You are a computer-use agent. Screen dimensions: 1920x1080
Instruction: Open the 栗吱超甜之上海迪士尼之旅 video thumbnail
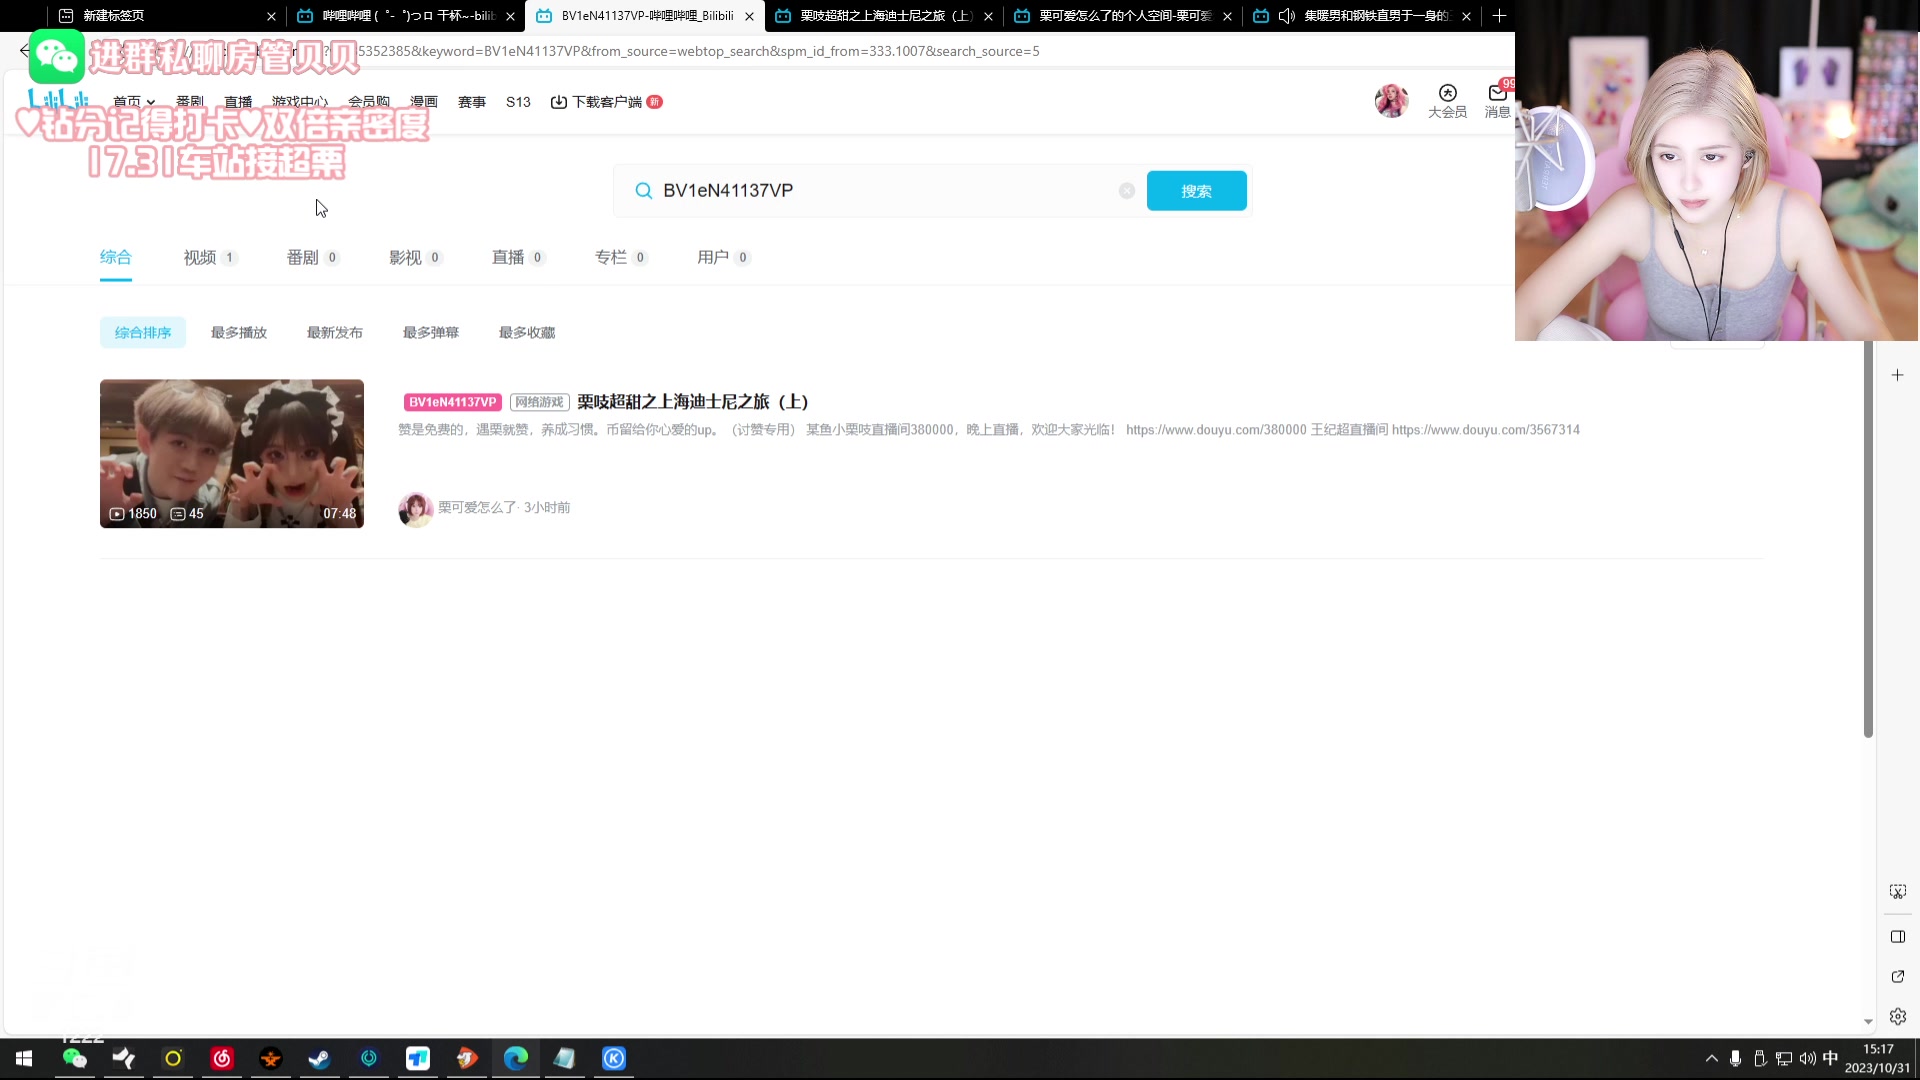pos(232,454)
